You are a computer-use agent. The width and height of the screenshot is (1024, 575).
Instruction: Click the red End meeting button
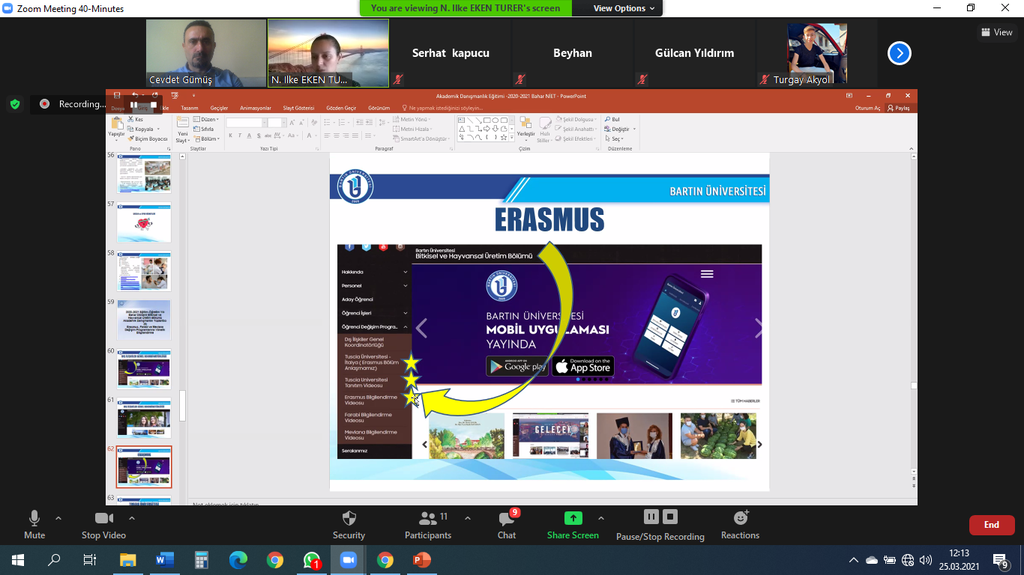(x=991, y=525)
